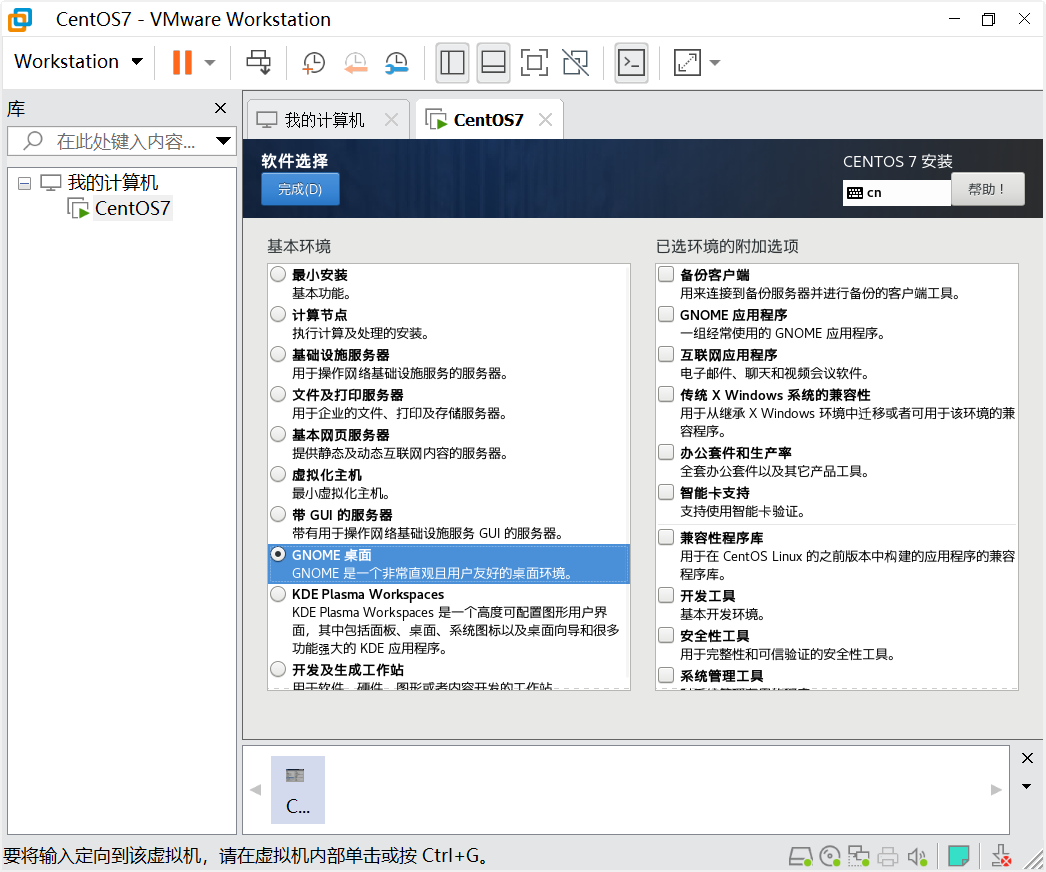Click the CentOS7 VM thumbnail

[298, 789]
